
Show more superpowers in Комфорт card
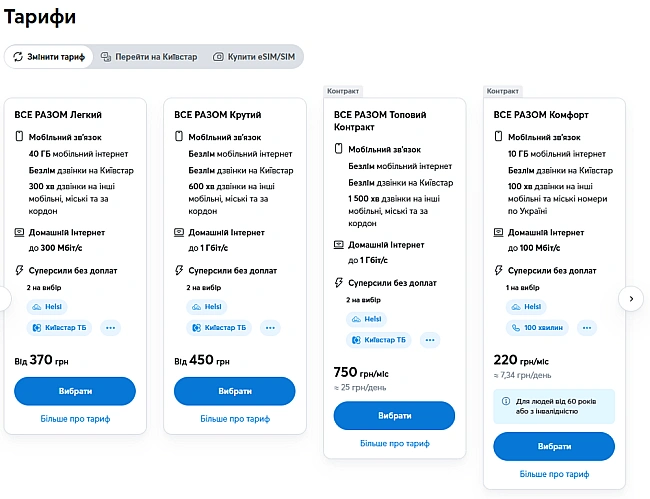[587, 327]
